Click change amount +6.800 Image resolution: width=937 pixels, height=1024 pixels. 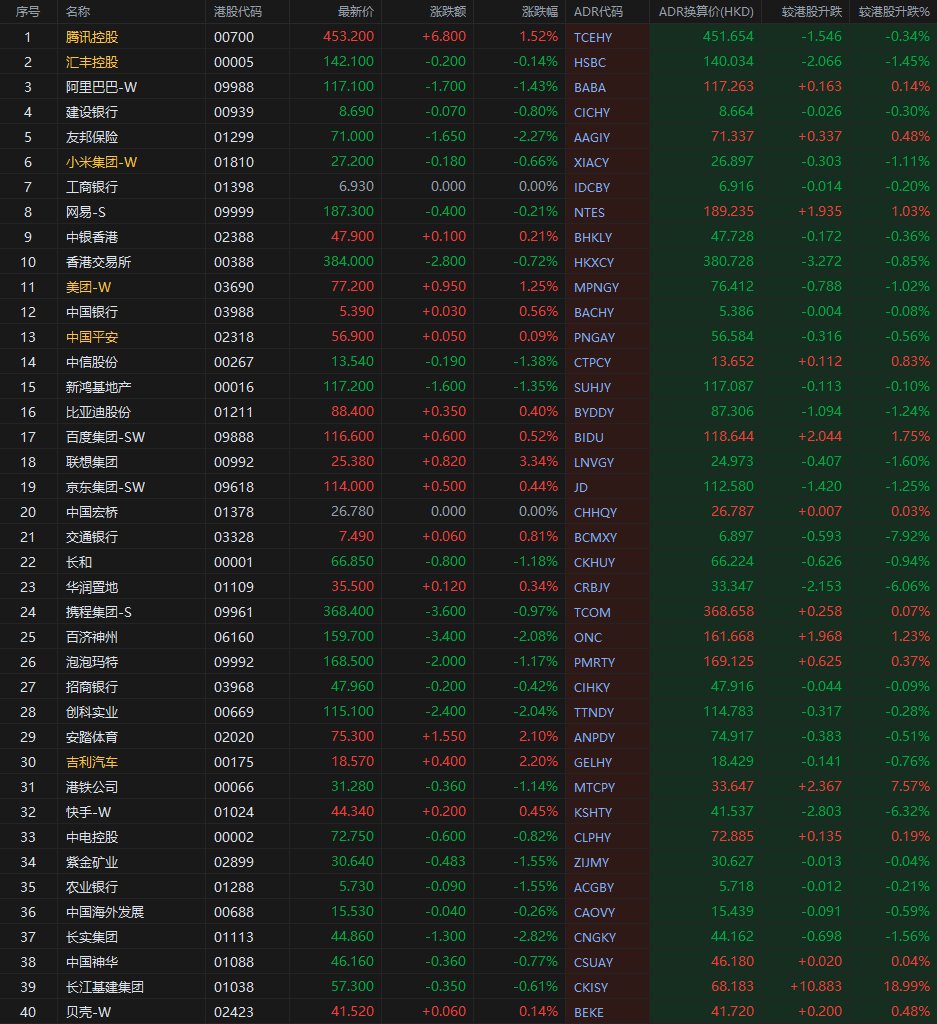444,36
